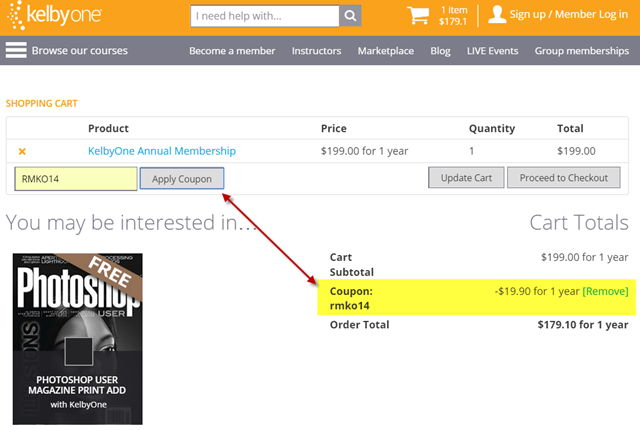Screen dimensions: 640x430
Task: Go to Become a member
Action: click(x=233, y=51)
